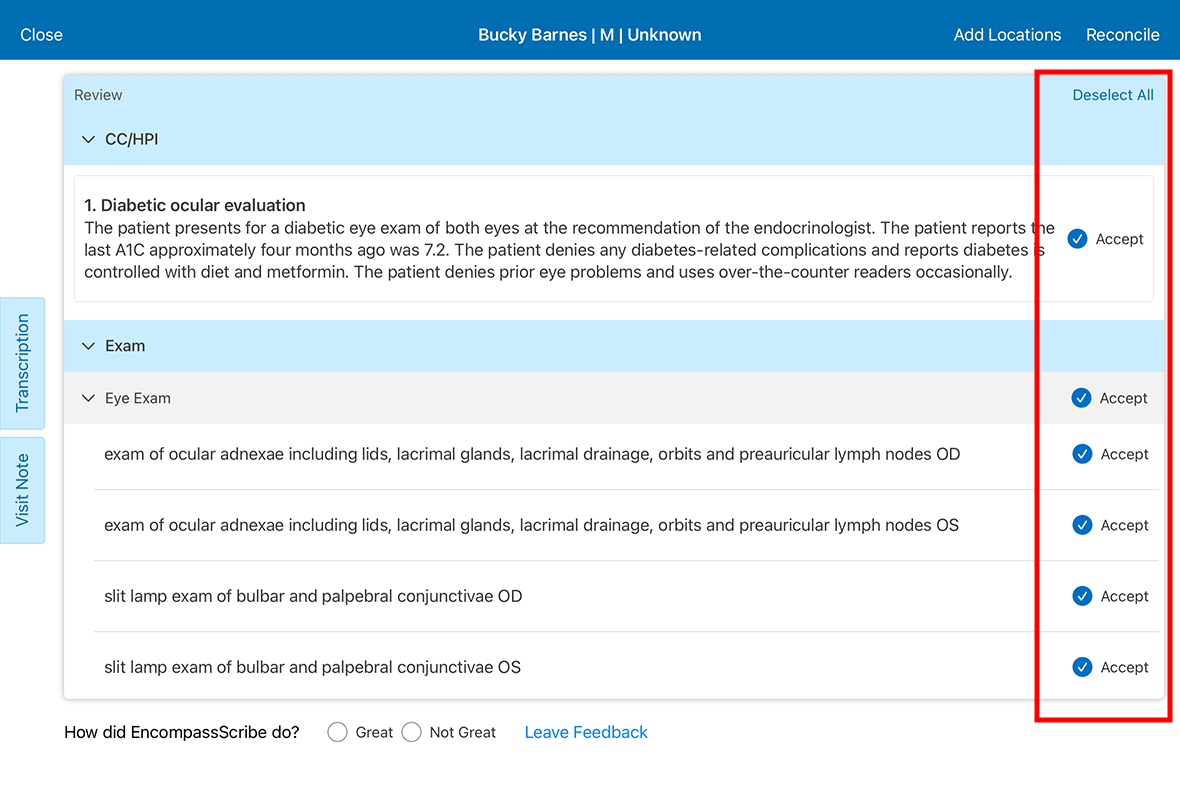Click Add Locations in the header
Image resolution: width=1180 pixels, height=798 pixels.
coord(1007,35)
